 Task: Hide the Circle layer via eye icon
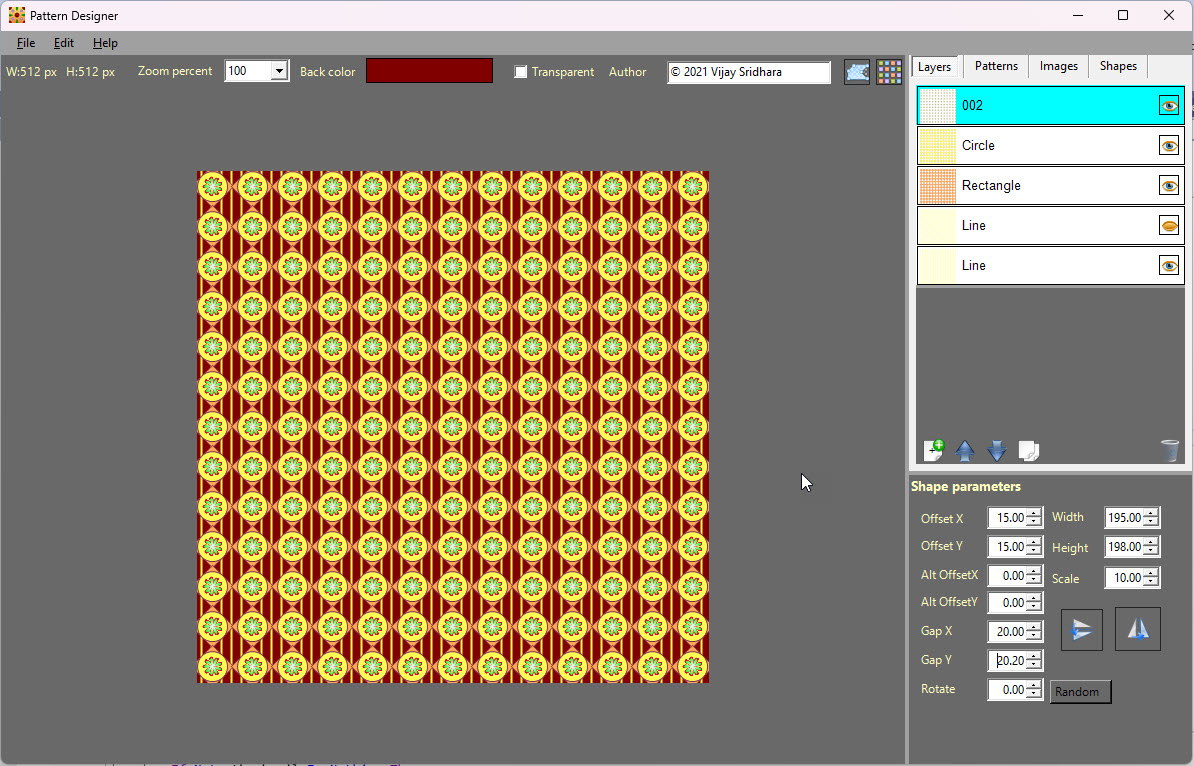coord(1169,145)
